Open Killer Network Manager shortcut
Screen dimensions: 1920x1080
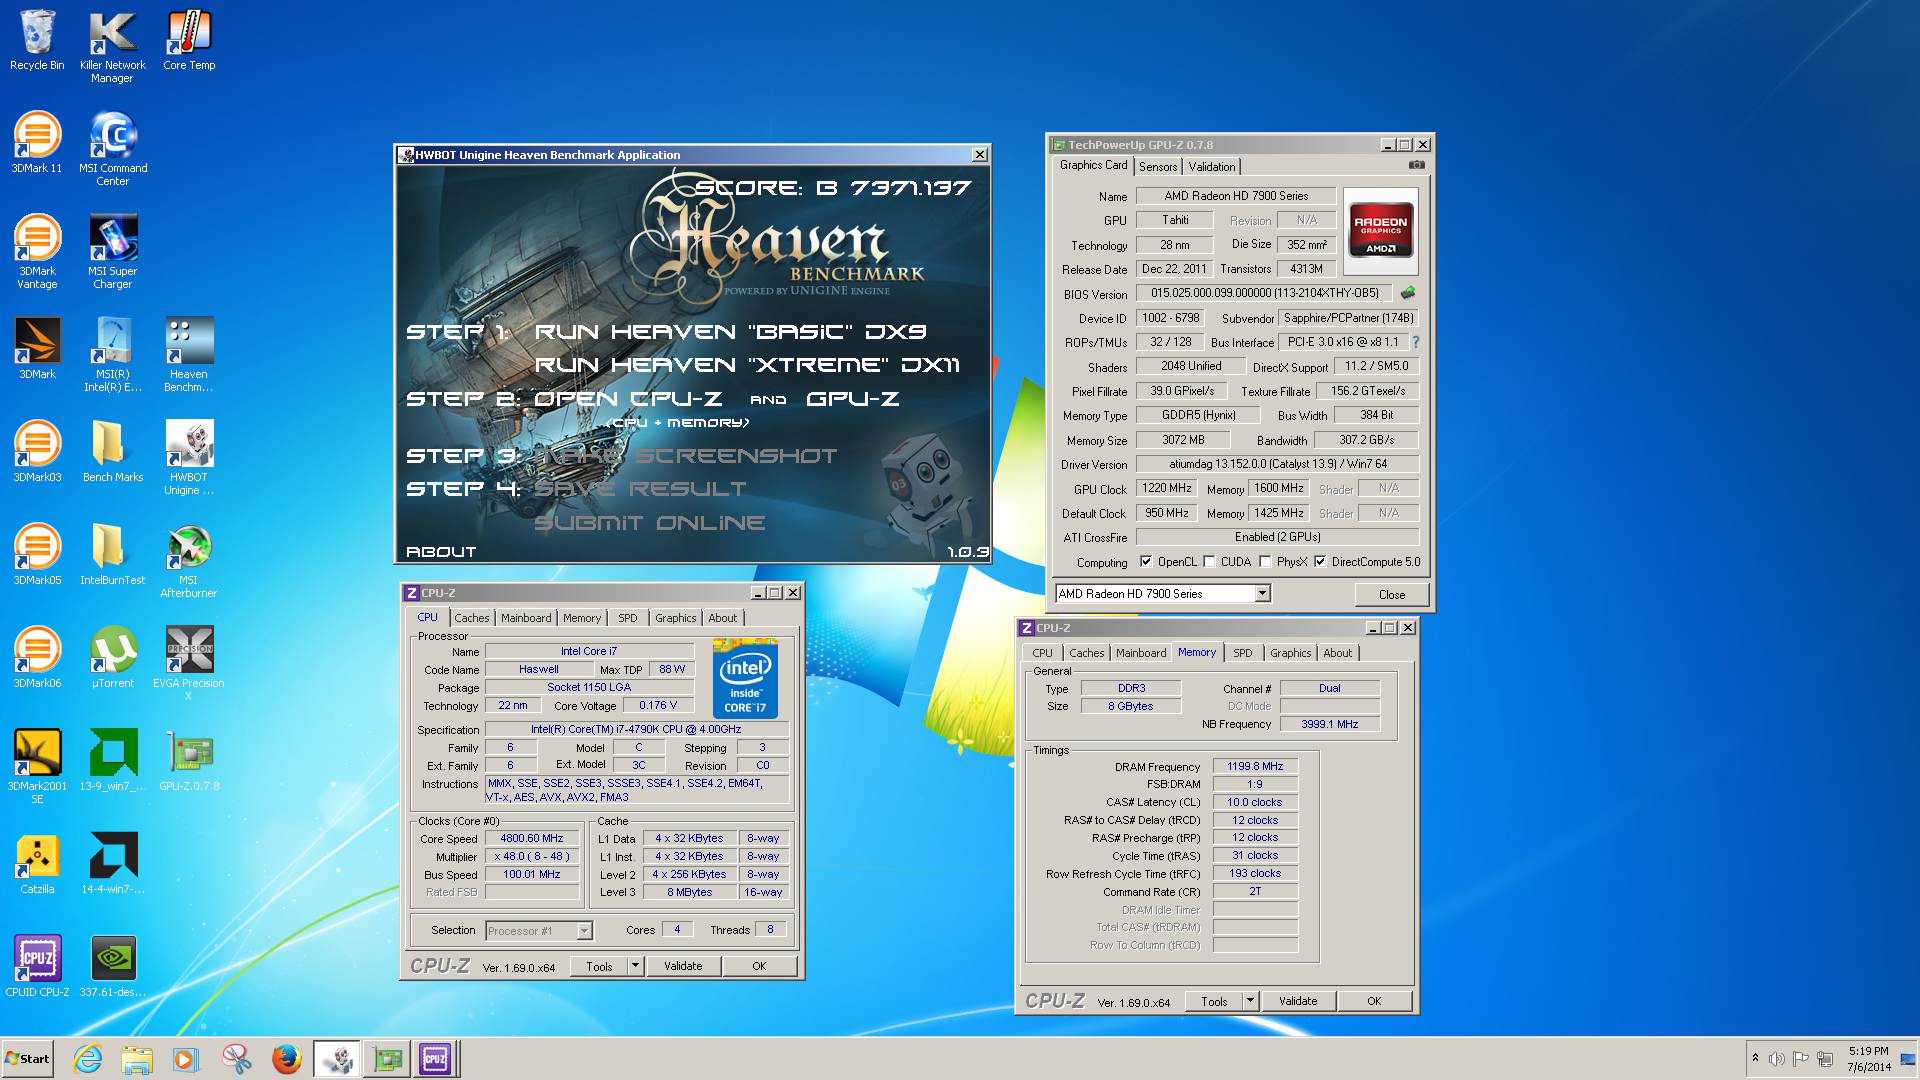tap(112, 46)
